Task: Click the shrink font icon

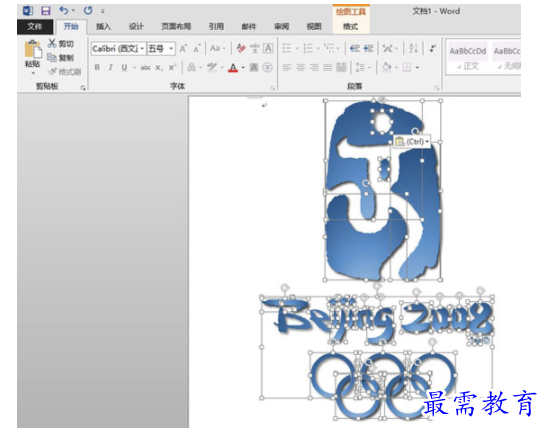Action: pyautogui.click(x=196, y=49)
